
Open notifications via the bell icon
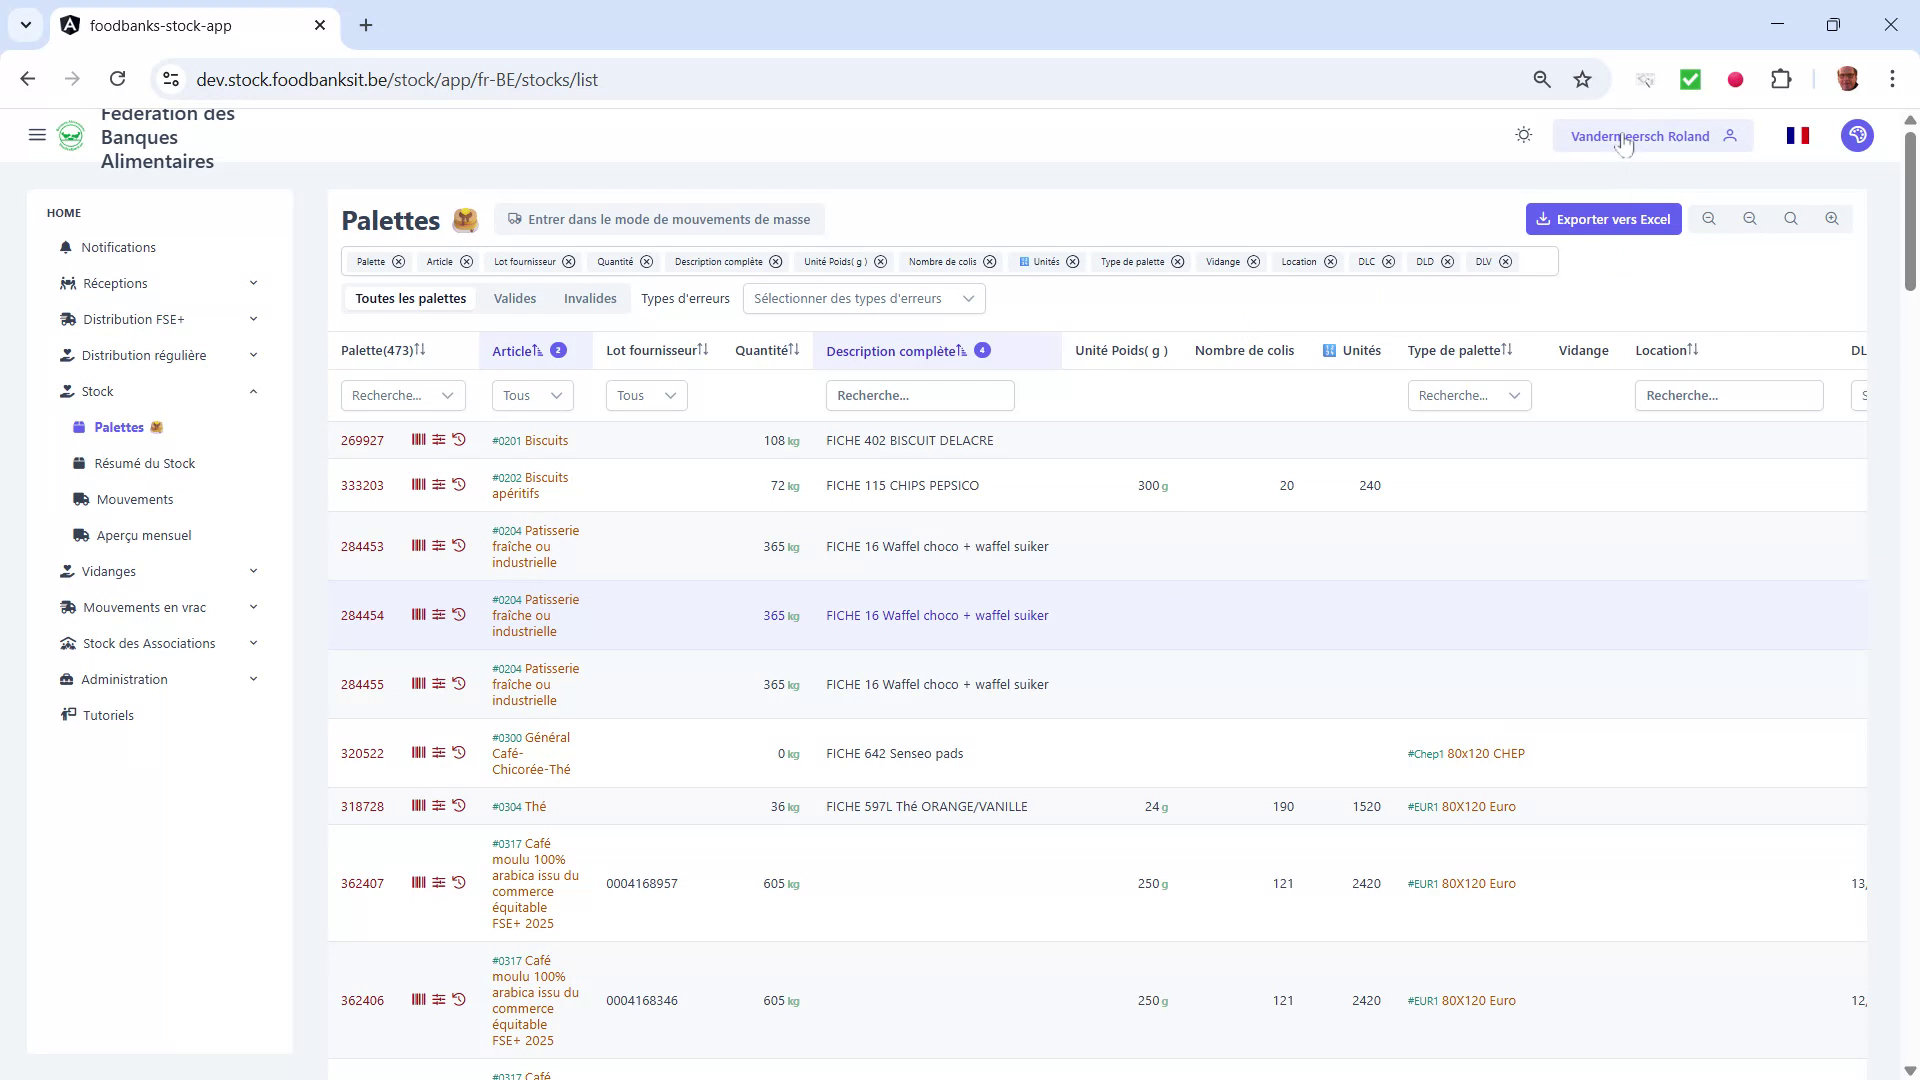pos(65,247)
